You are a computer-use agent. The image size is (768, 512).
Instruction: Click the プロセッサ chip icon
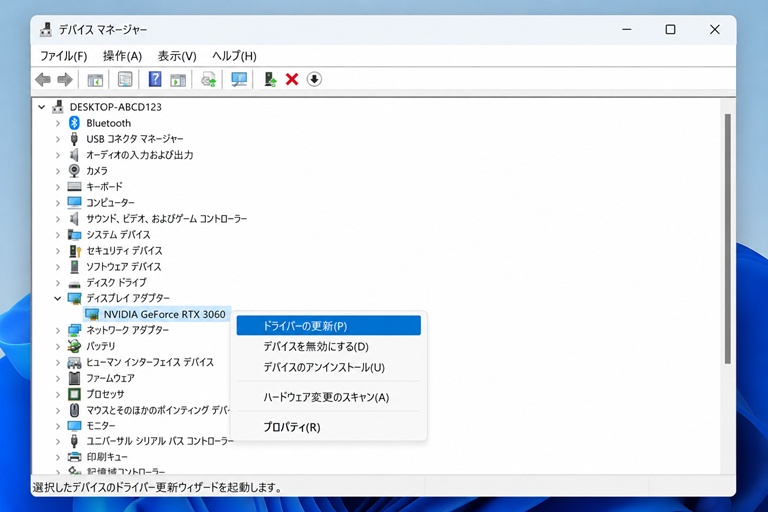(x=74, y=394)
